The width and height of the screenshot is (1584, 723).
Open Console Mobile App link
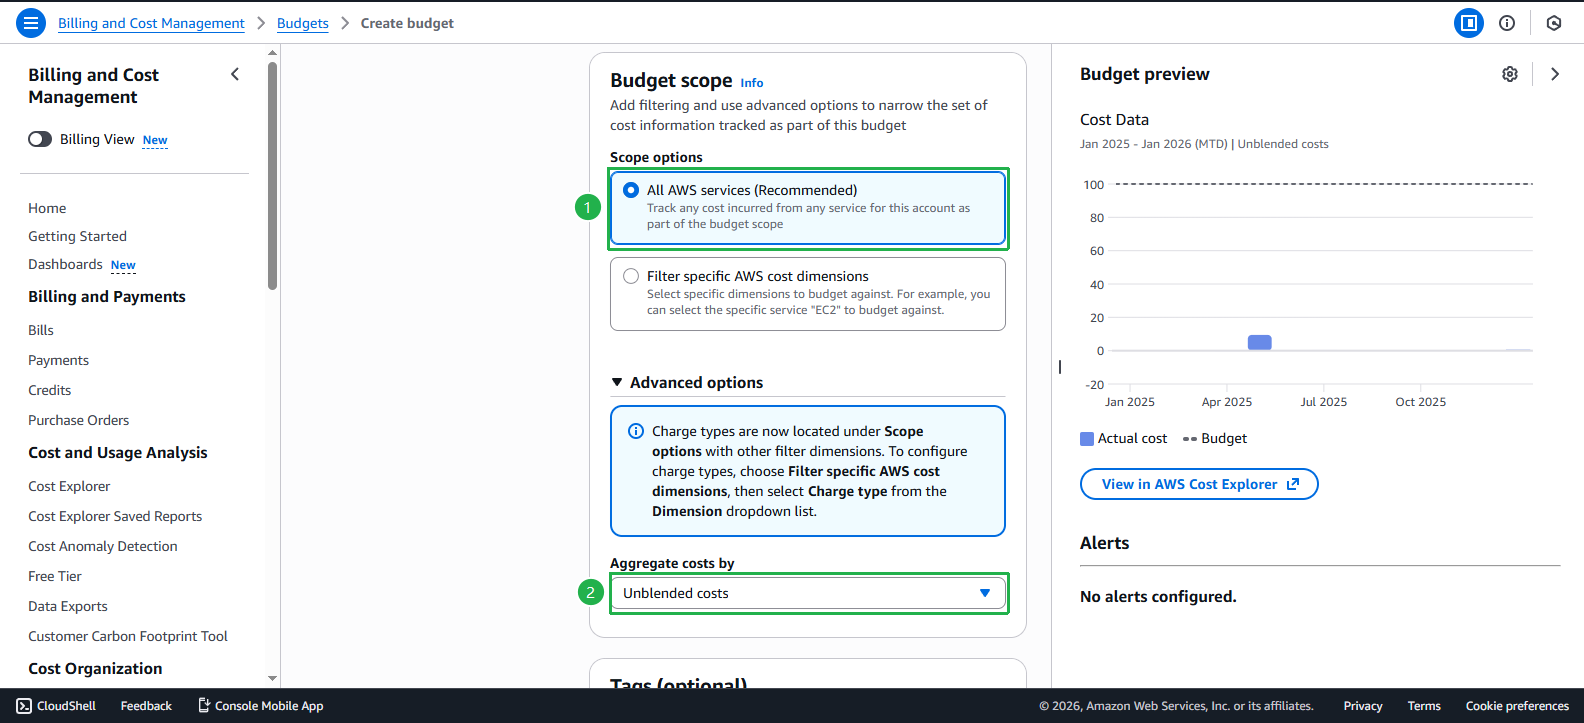pyautogui.click(x=261, y=706)
